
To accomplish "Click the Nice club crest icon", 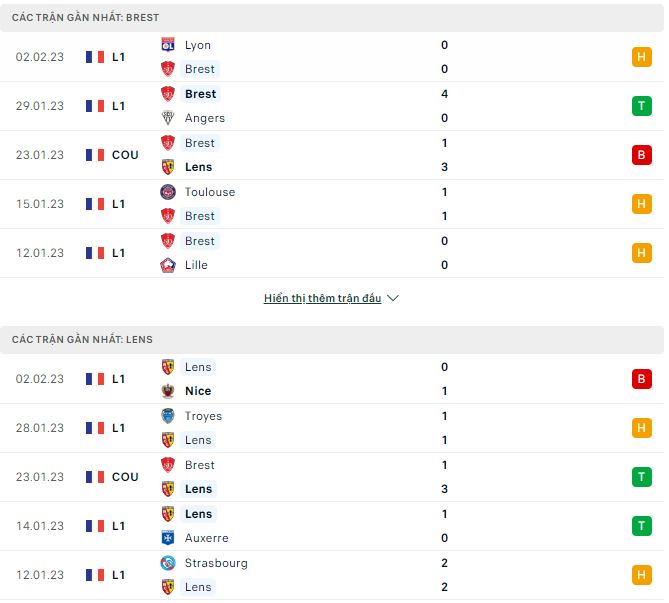I will (x=168, y=391).
